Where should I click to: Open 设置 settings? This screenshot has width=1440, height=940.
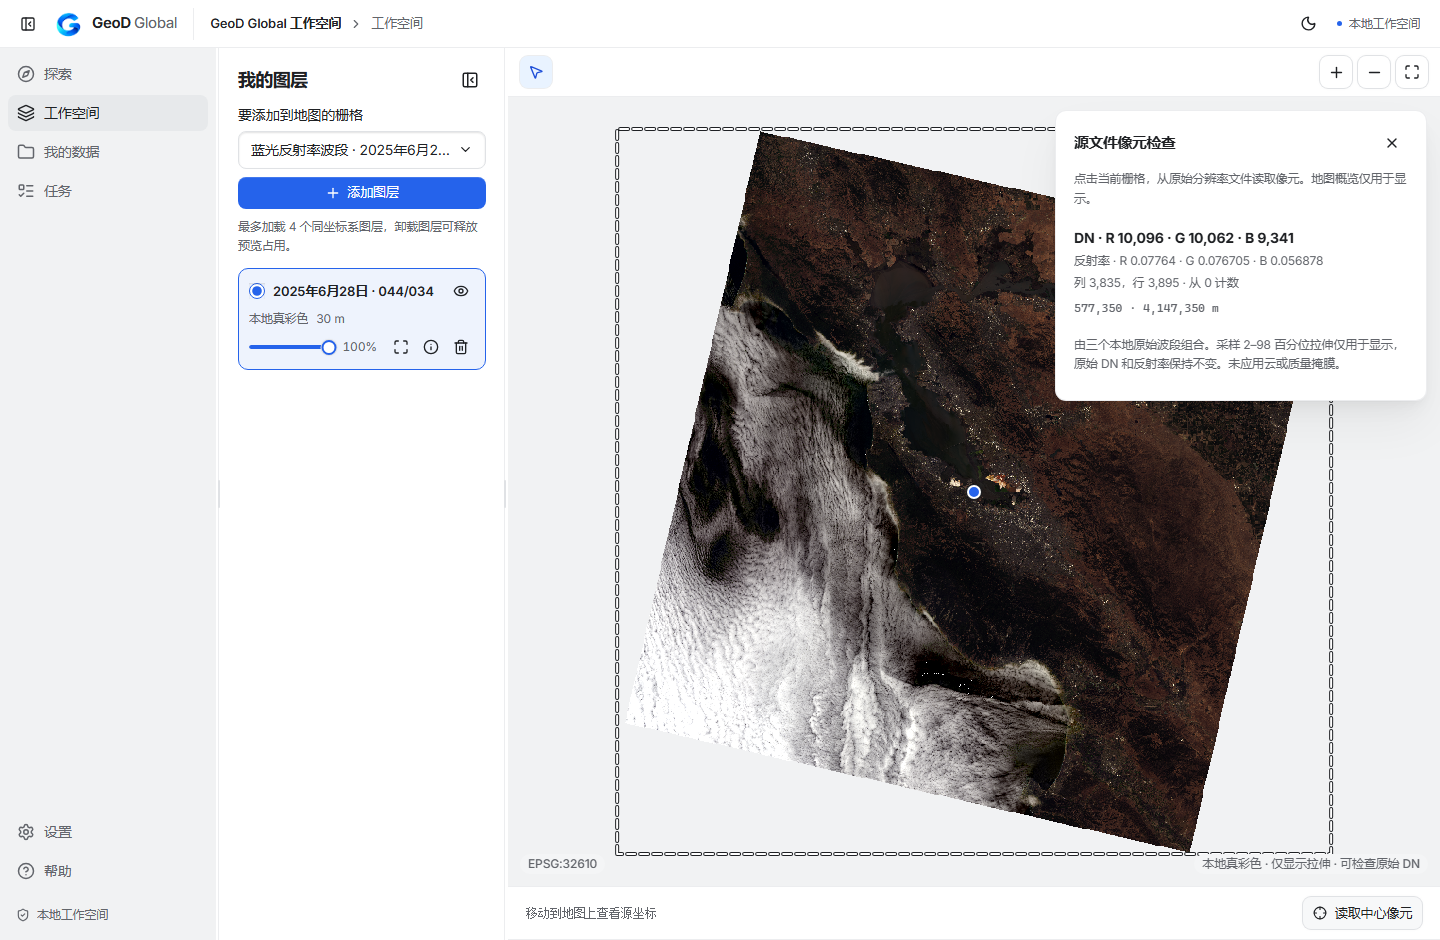(108, 832)
